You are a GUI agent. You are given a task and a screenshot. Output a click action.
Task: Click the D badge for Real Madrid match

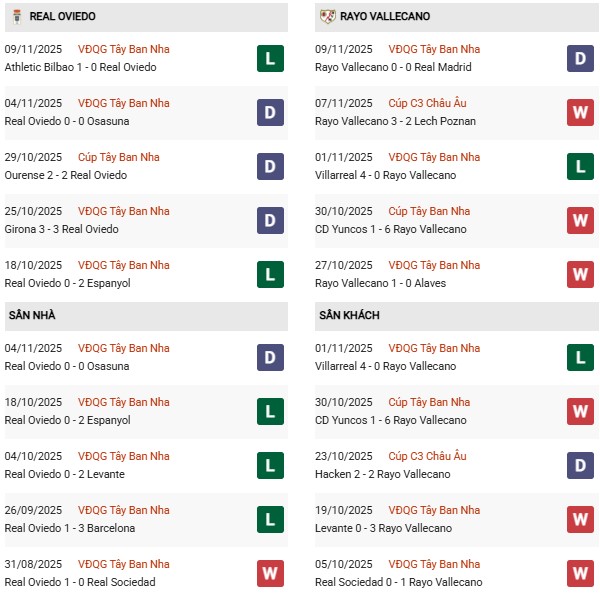point(580,59)
